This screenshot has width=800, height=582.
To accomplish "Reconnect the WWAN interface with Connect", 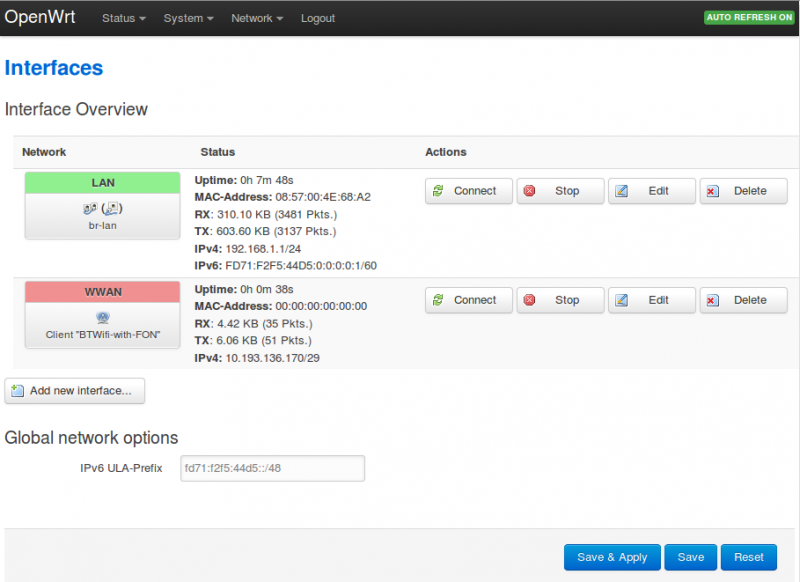I will [x=468, y=300].
